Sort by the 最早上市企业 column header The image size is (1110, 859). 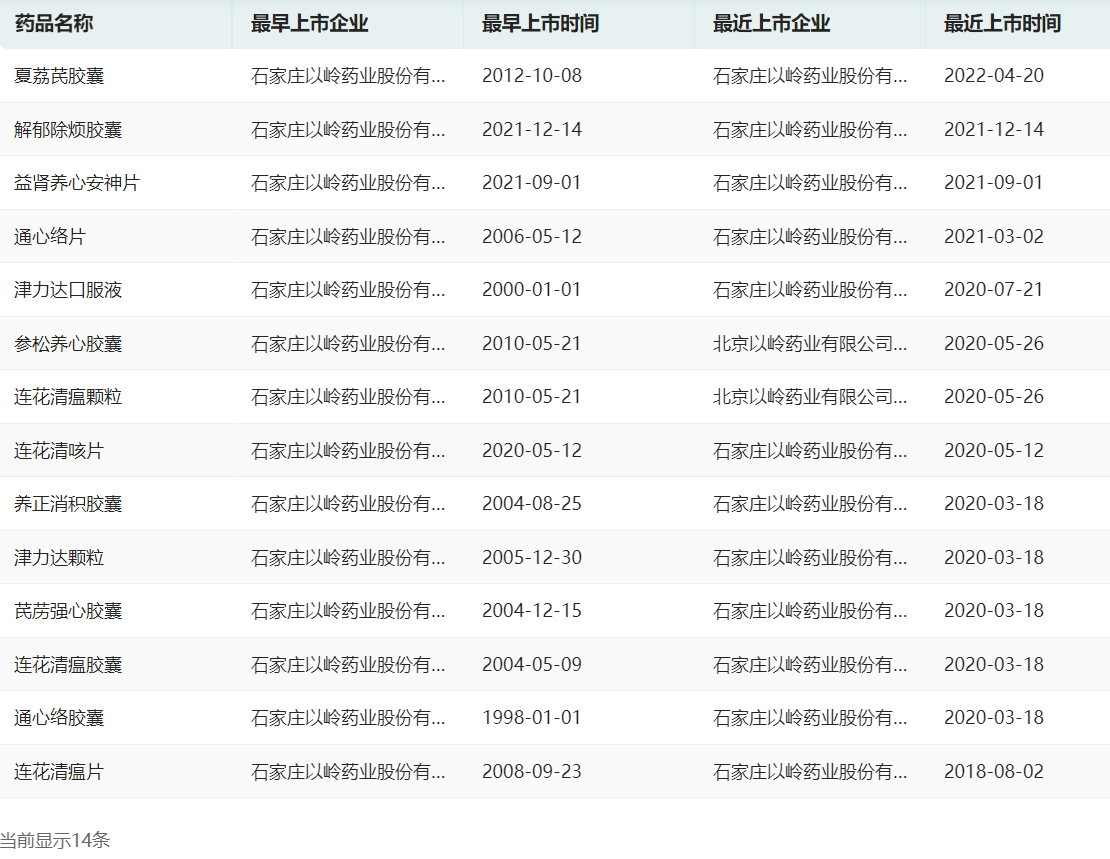[309, 24]
